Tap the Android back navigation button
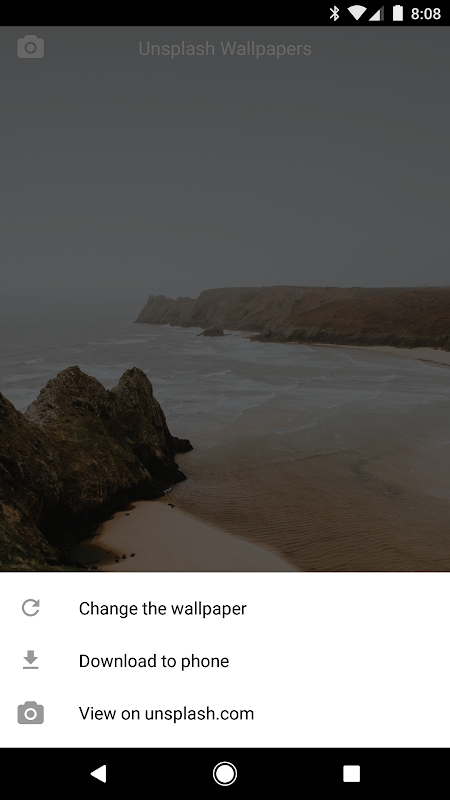450x800 pixels. pos(98,773)
